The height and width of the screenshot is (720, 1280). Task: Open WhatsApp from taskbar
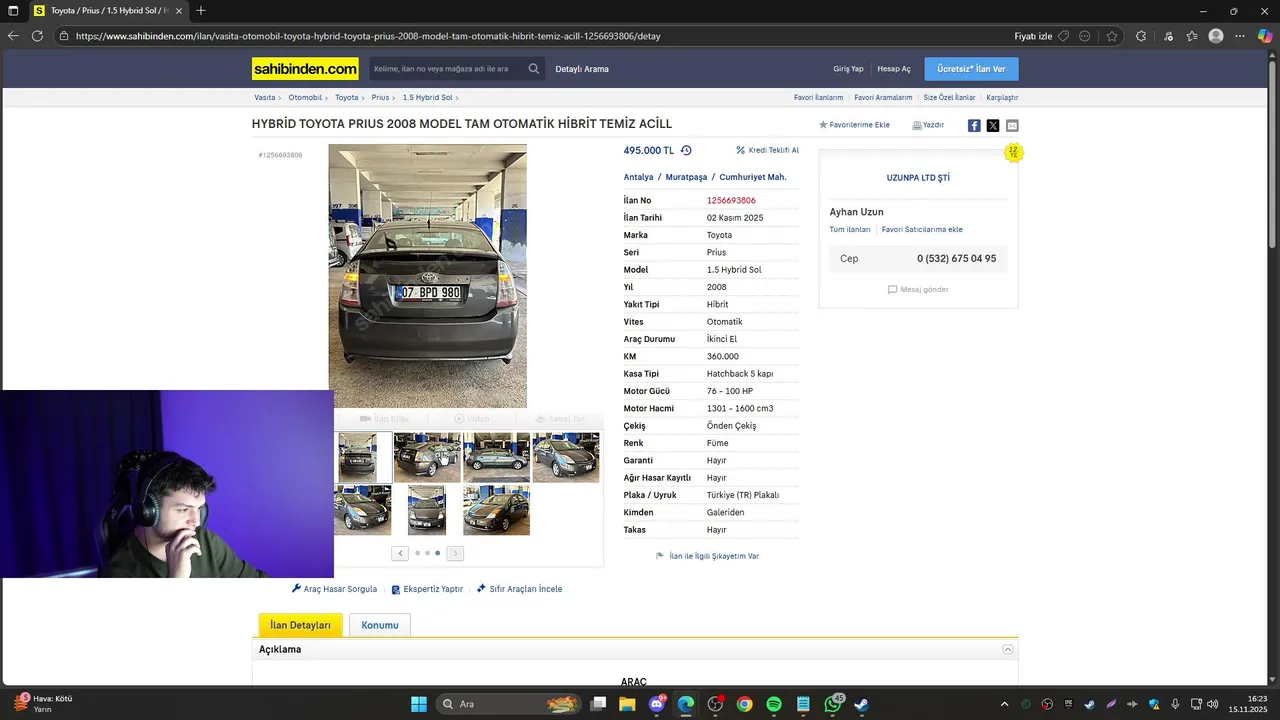click(x=833, y=704)
